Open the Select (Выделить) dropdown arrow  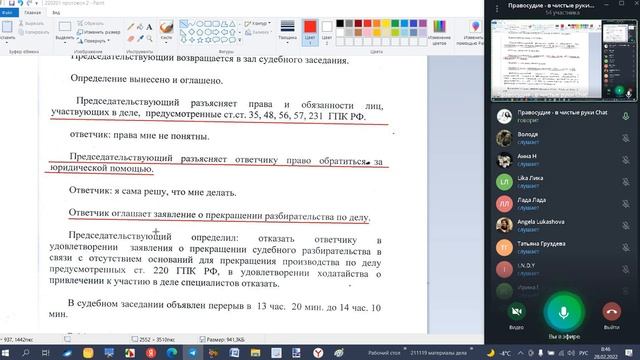click(65, 42)
